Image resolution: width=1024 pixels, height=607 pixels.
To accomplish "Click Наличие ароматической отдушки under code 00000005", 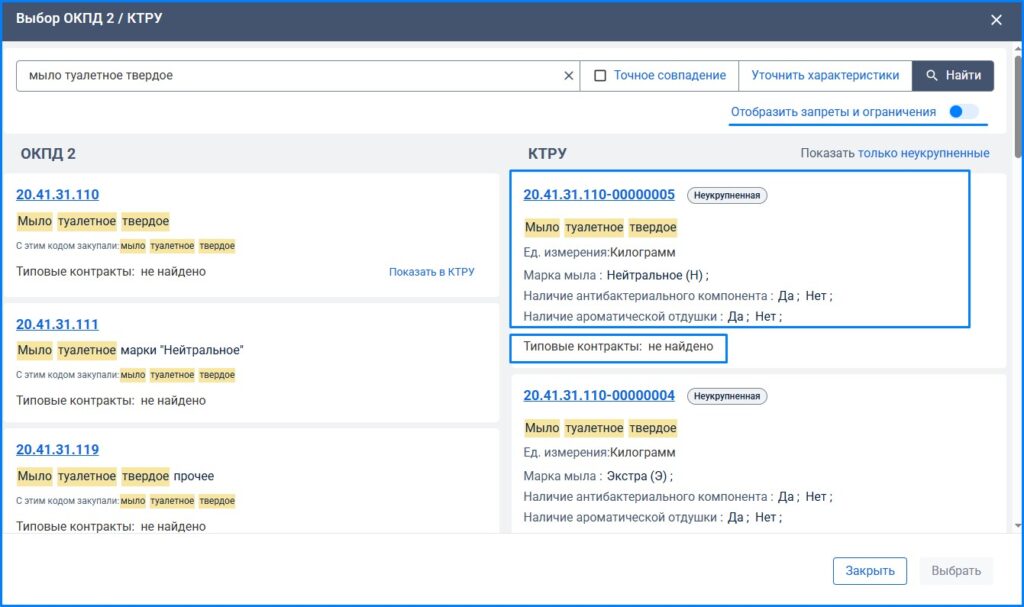I will click(x=652, y=316).
